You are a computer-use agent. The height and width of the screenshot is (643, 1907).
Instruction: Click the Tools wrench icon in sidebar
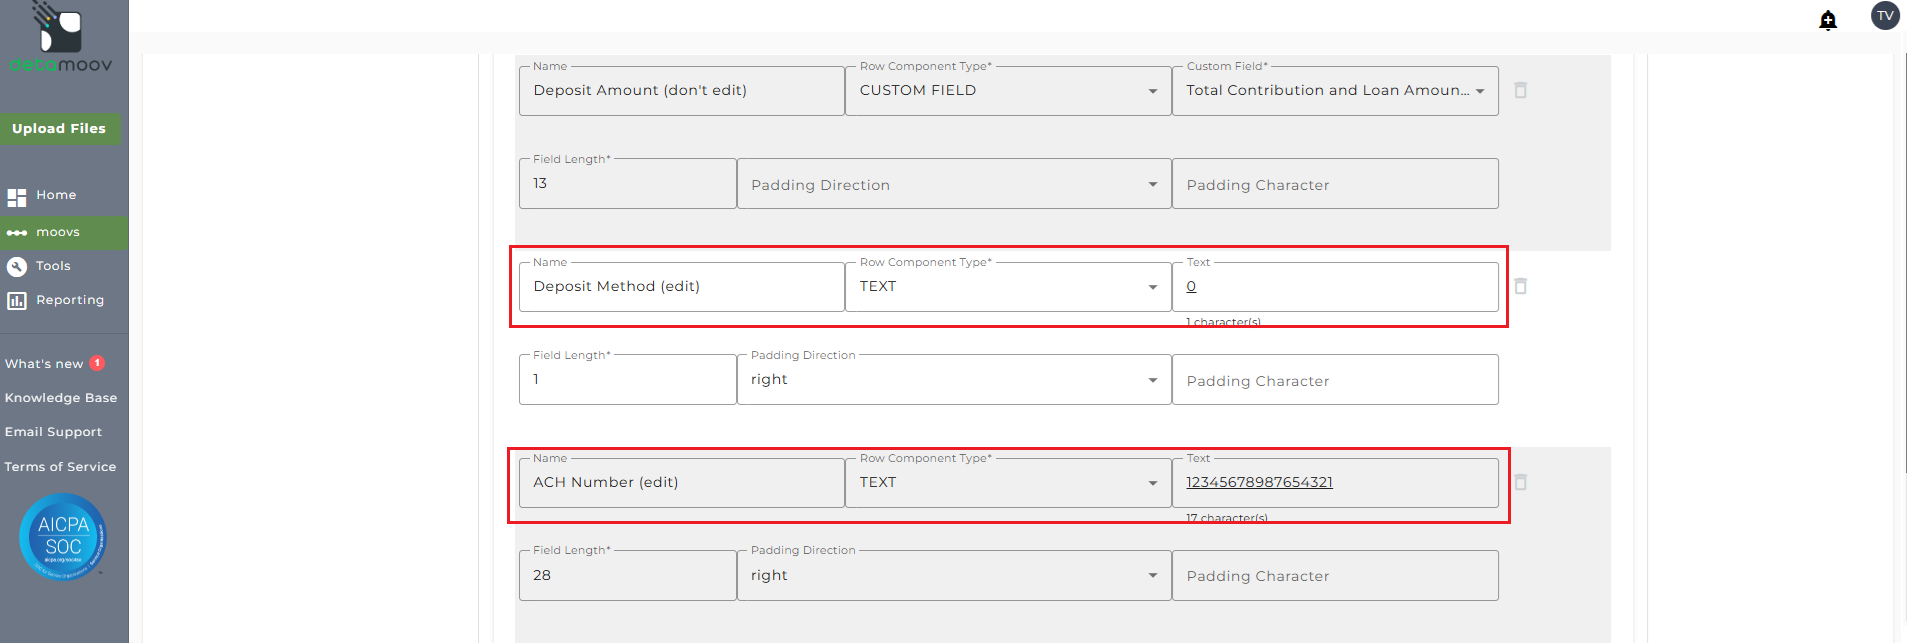(17, 266)
